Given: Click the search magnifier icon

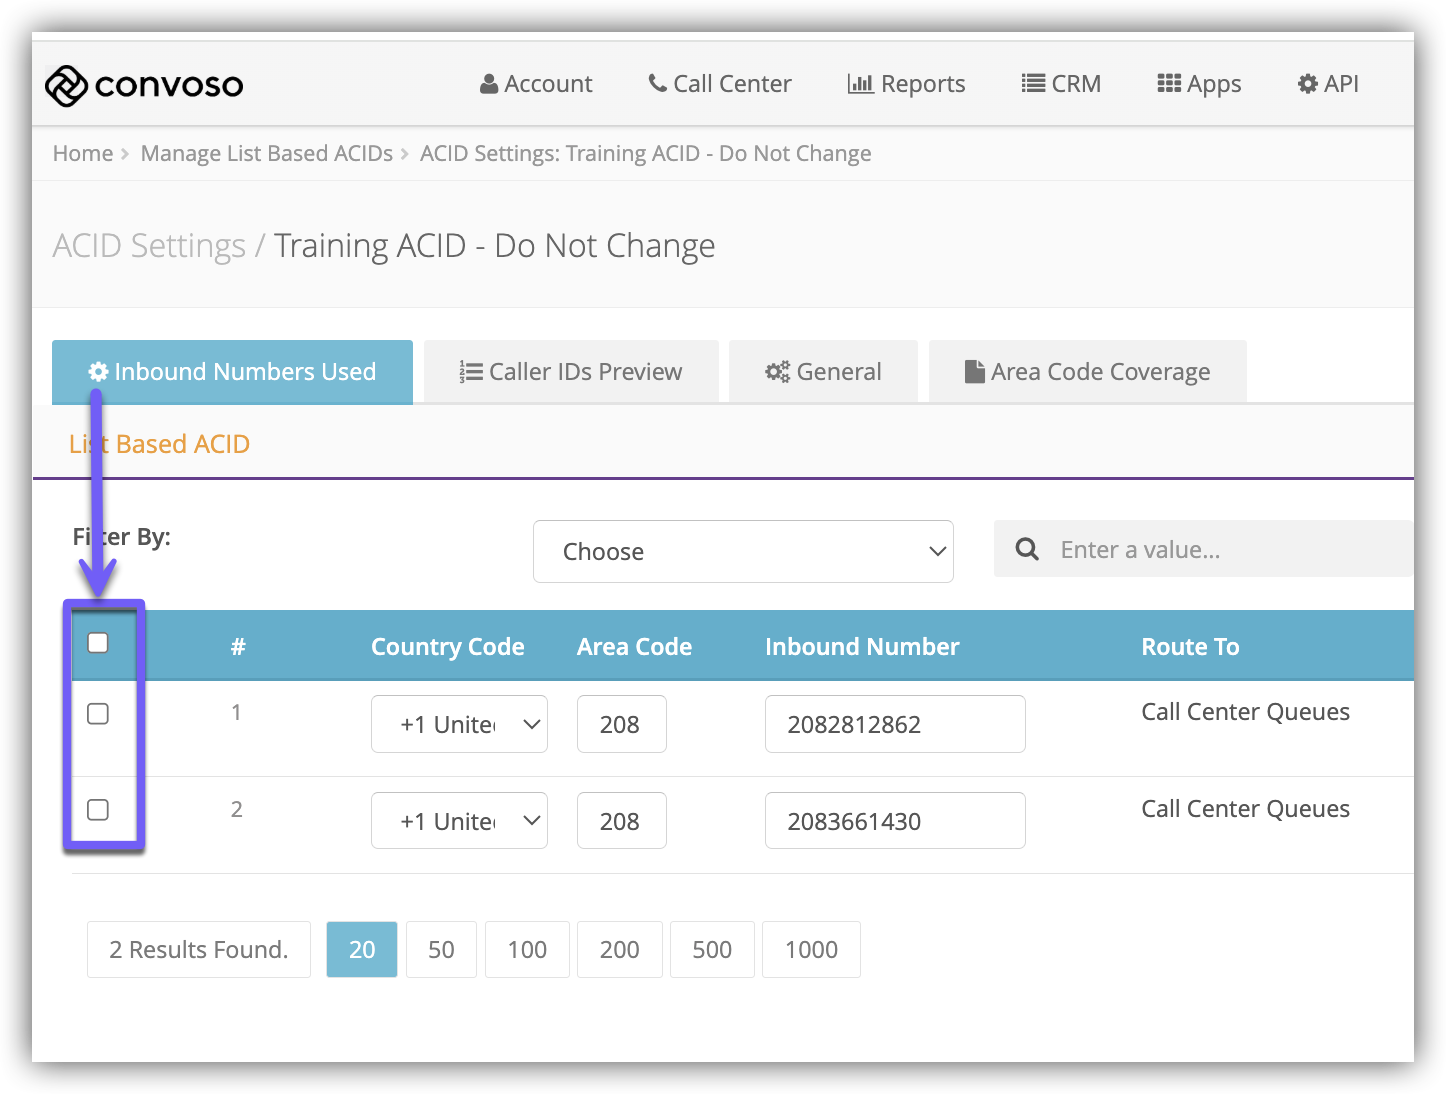Looking at the screenshot, I should pos(1027,549).
